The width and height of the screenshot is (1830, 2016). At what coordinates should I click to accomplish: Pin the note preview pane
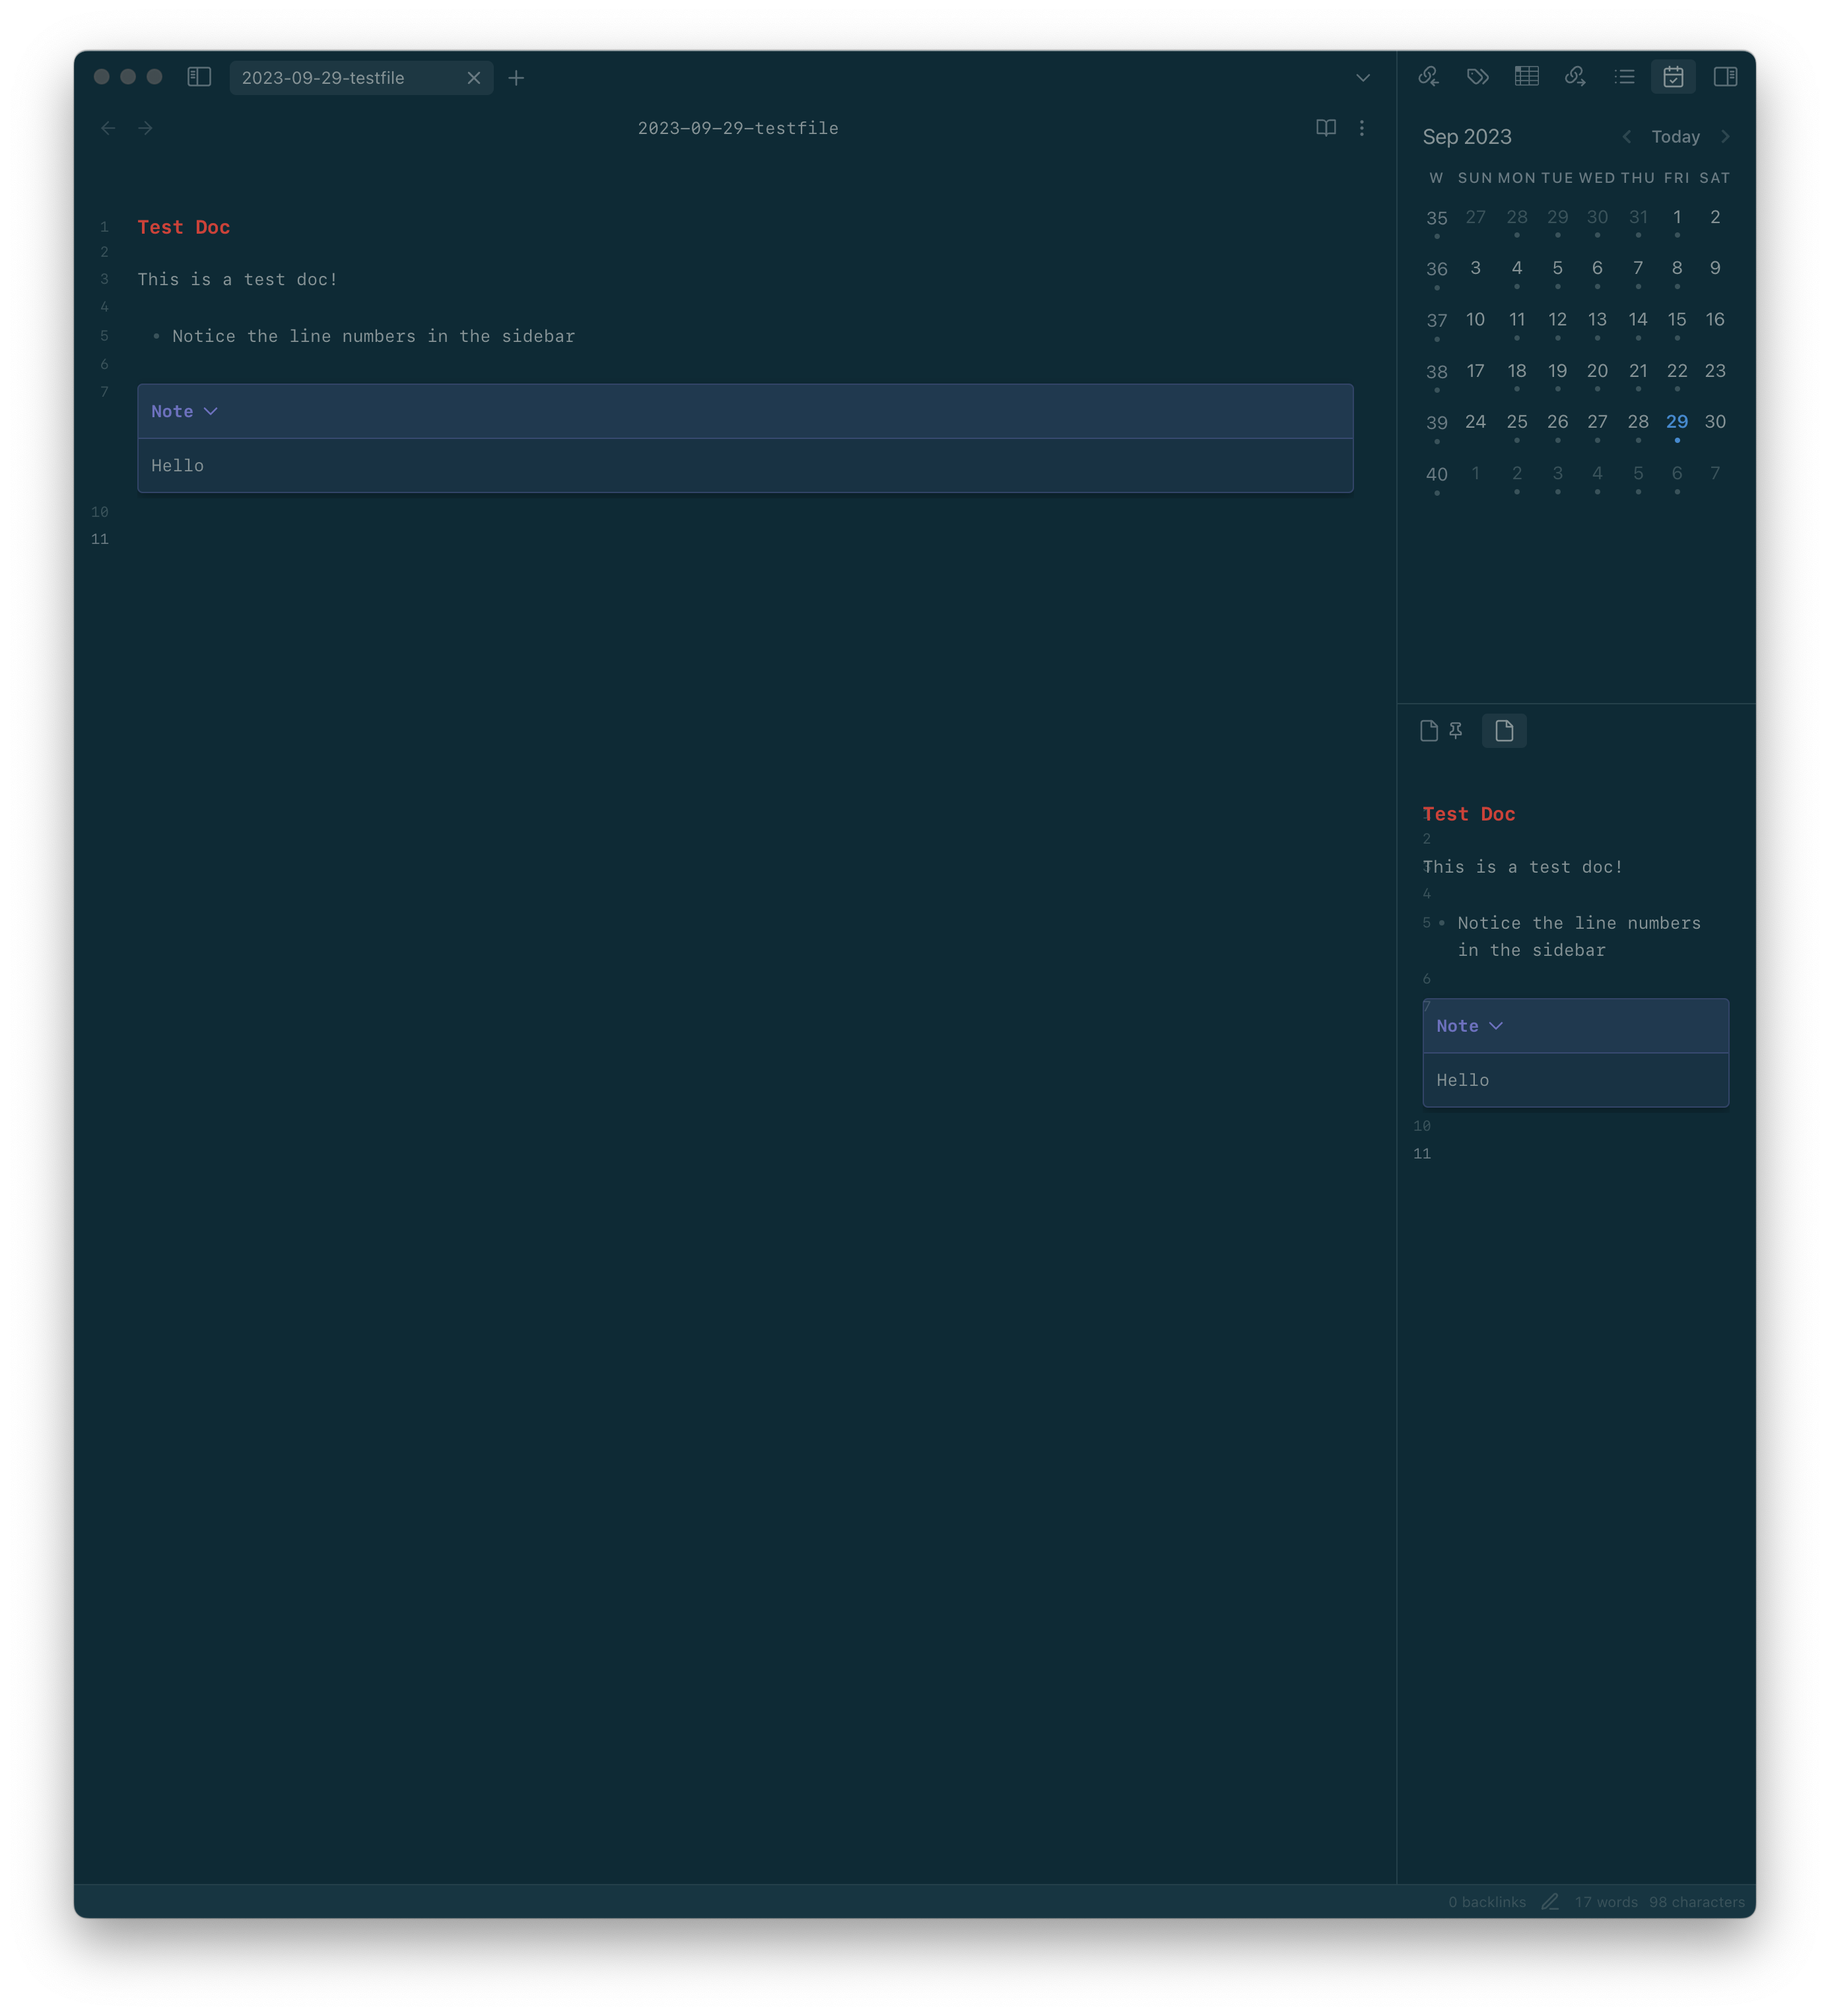[1455, 731]
